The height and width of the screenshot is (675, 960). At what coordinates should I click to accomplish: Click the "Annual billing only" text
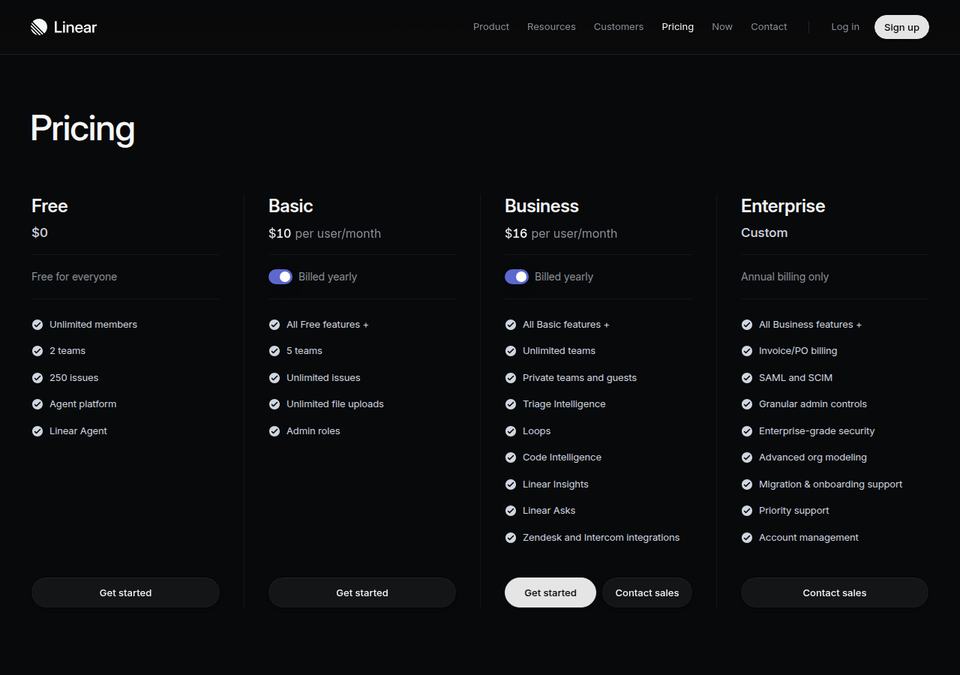pos(785,277)
